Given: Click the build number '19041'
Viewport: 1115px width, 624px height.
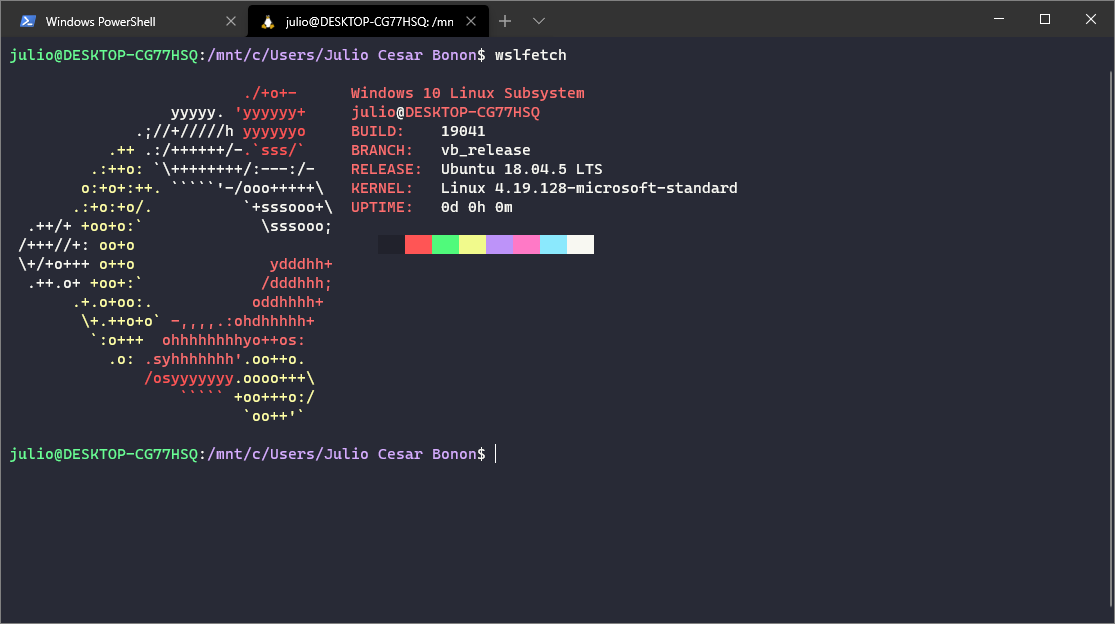Looking at the screenshot, I should [x=463, y=131].
